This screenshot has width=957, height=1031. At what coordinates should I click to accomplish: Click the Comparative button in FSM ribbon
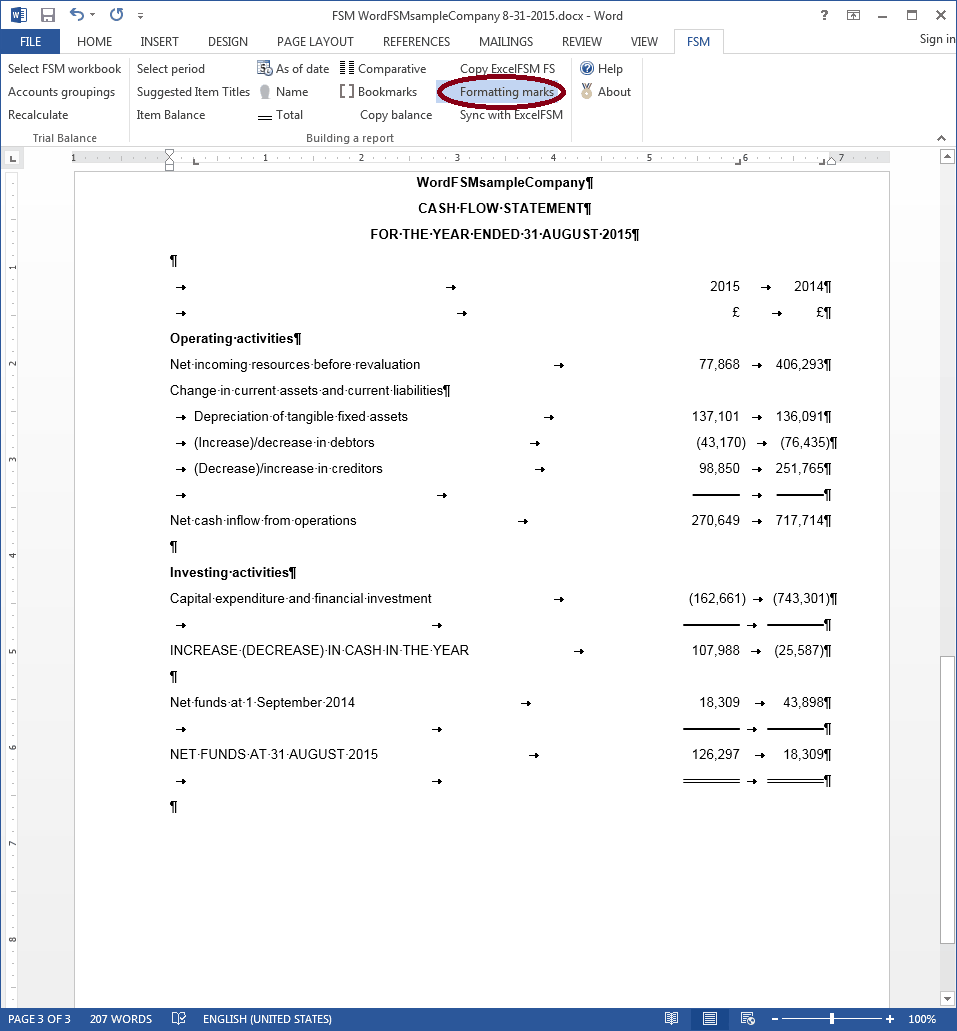click(383, 69)
